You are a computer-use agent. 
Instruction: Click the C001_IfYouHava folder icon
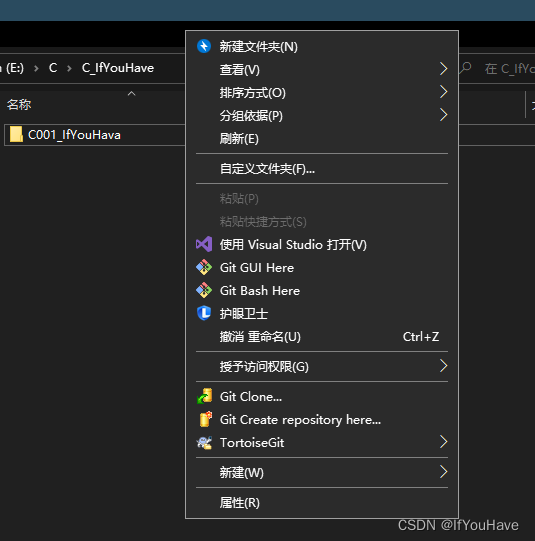tap(16, 134)
